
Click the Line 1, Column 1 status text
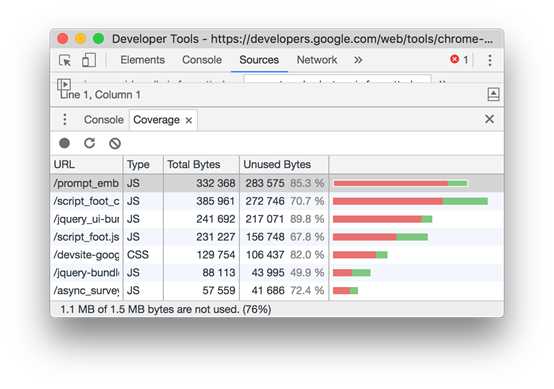pos(100,95)
